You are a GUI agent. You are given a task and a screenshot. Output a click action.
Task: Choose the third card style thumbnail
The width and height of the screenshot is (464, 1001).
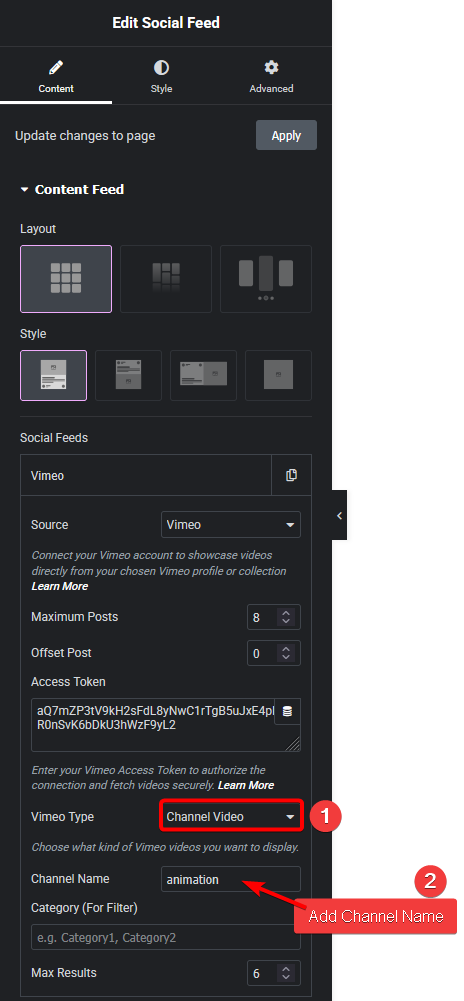[204, 375]
